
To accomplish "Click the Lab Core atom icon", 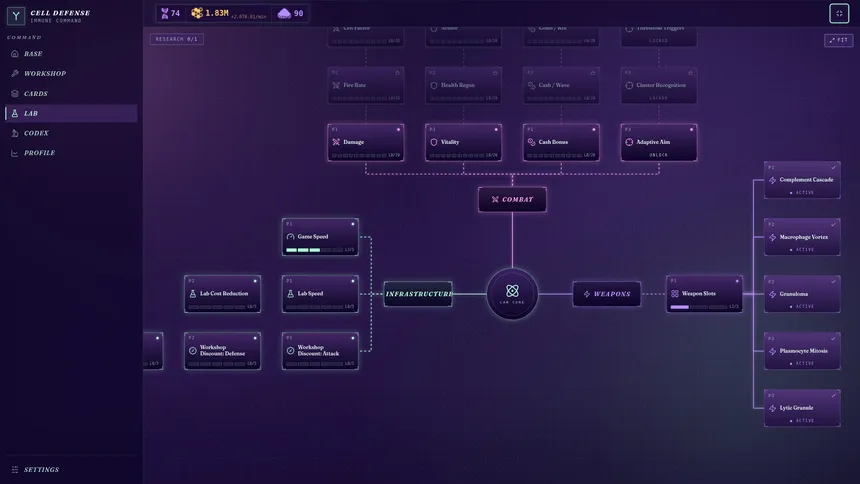I will pyautogui.click(x=512, y=291).
